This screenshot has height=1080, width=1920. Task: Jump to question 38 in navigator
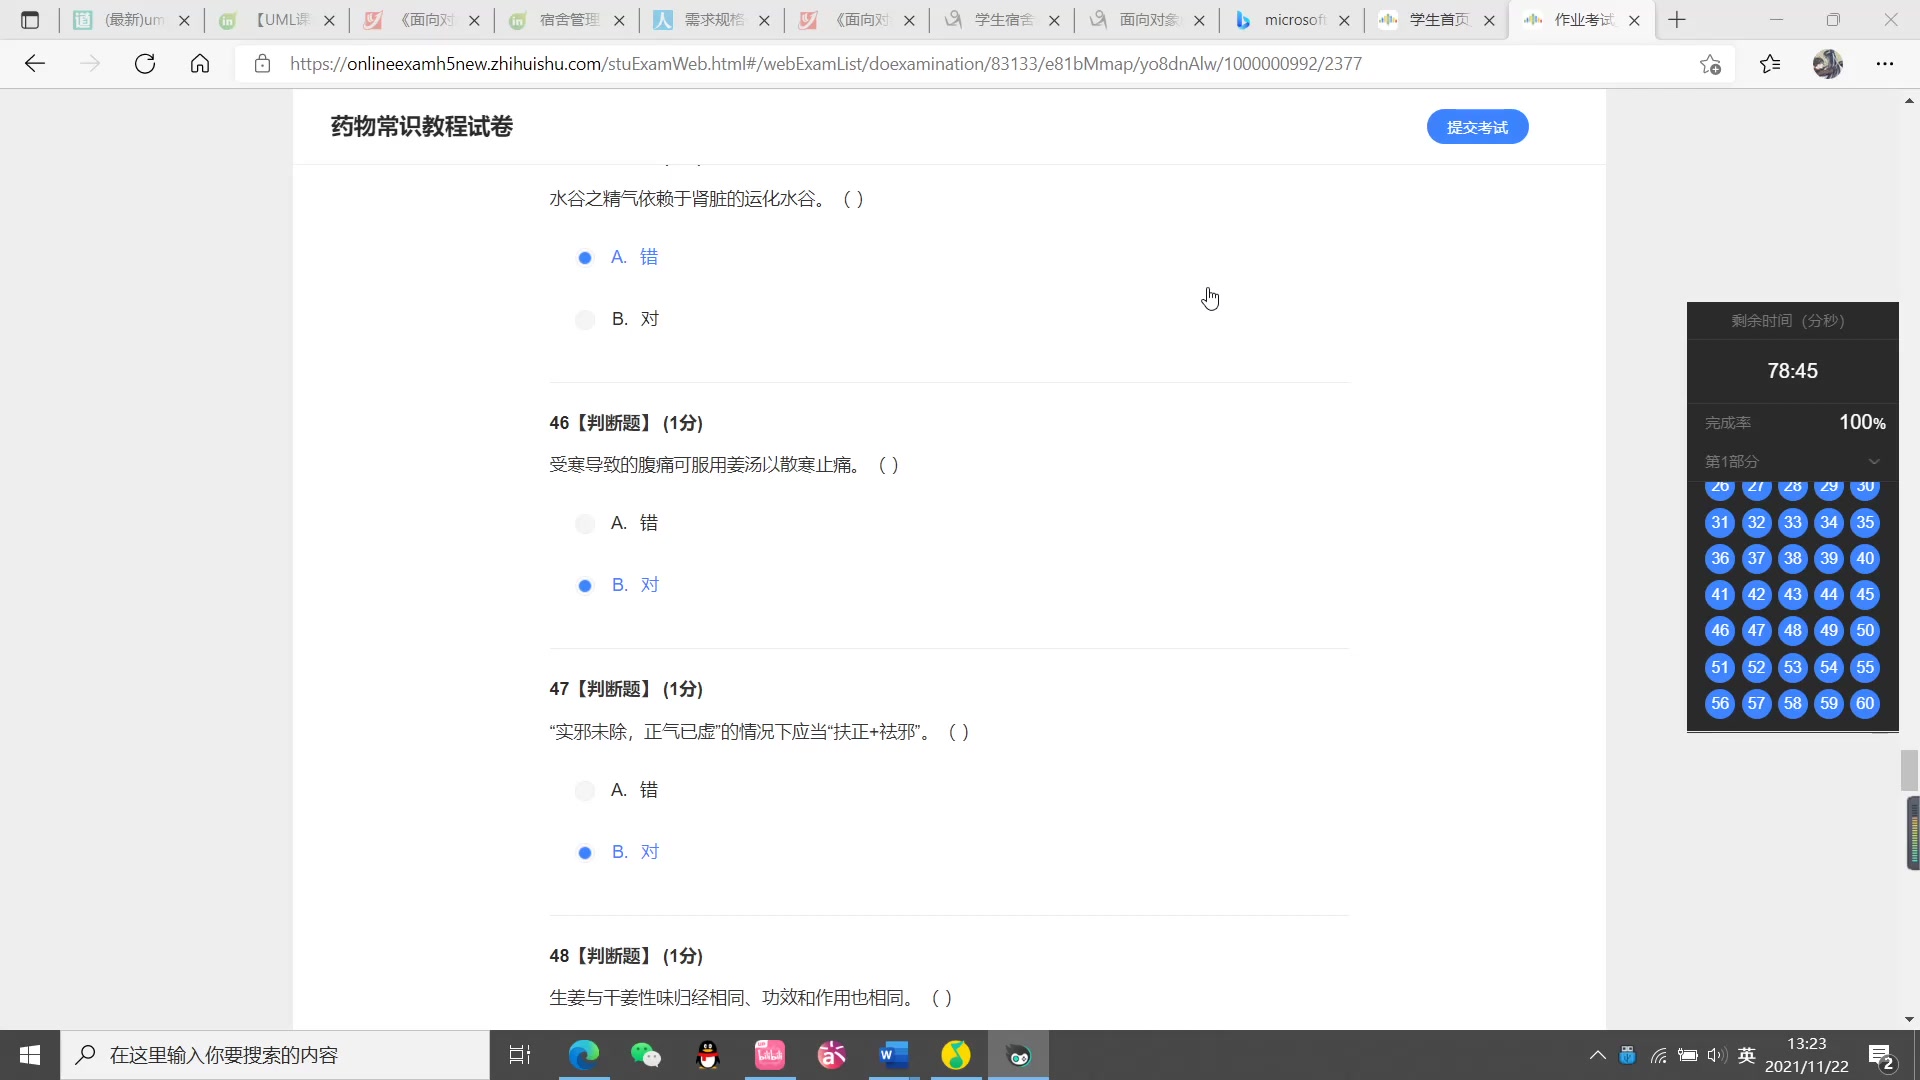1793,559
